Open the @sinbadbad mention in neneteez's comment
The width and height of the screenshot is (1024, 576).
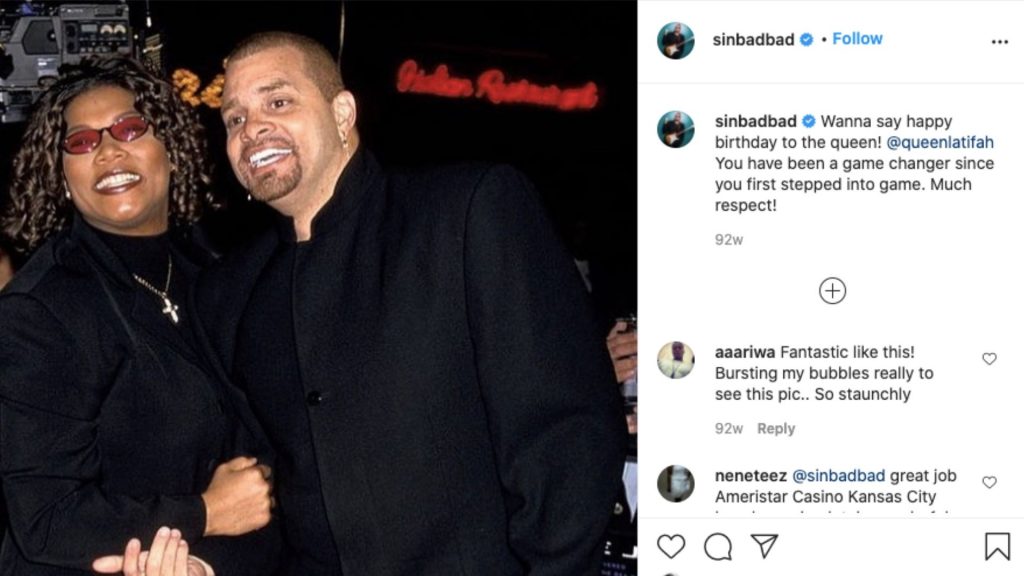click(x=839, y=475)
